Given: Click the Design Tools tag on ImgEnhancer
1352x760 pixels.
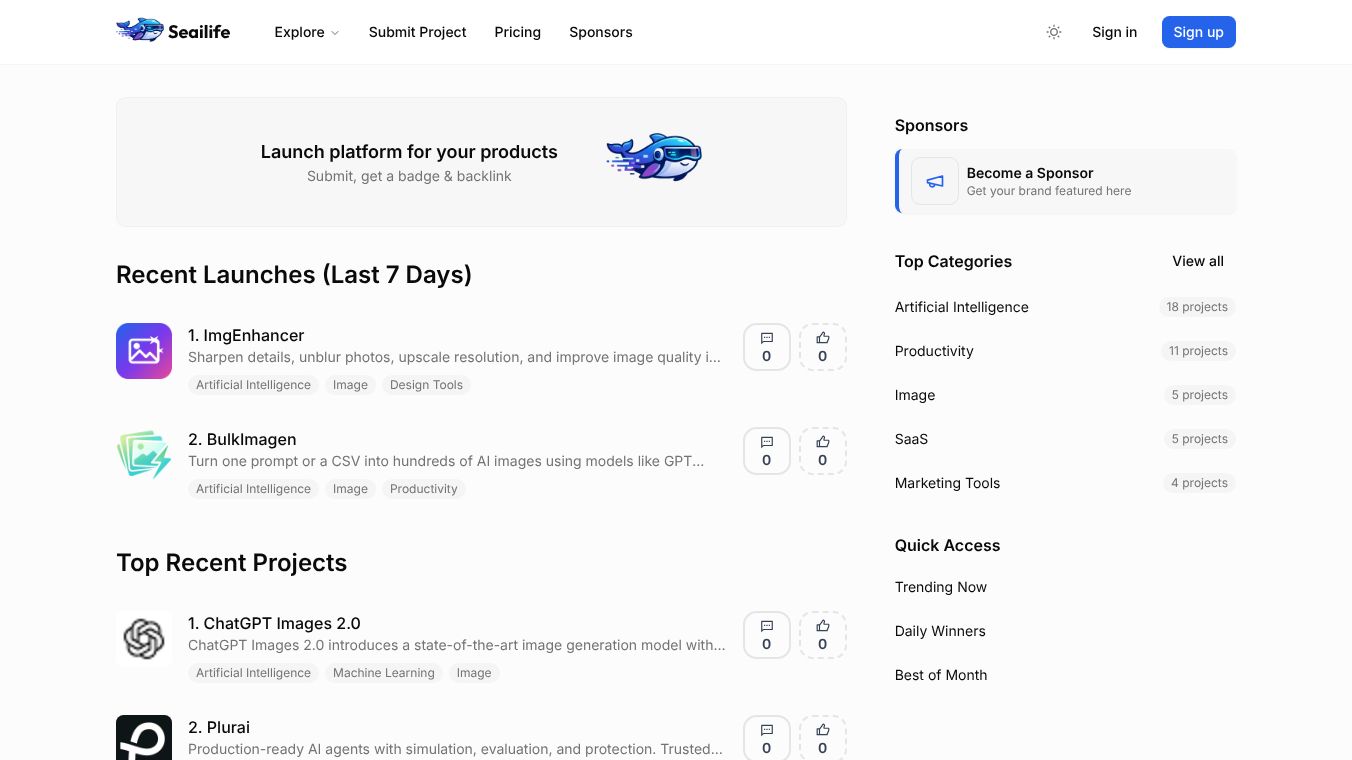Looking at the screenshot, I should [x=426, y=385].
